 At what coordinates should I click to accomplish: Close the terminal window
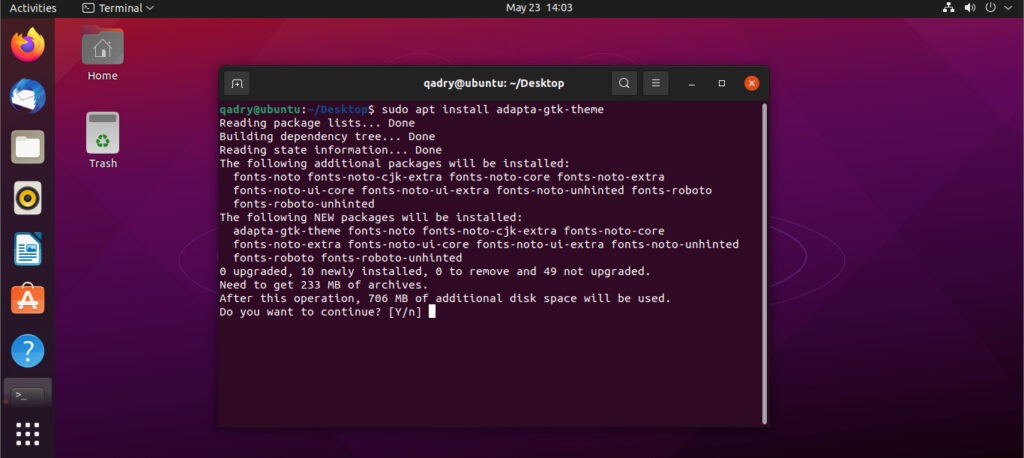[x=752, y=84]
